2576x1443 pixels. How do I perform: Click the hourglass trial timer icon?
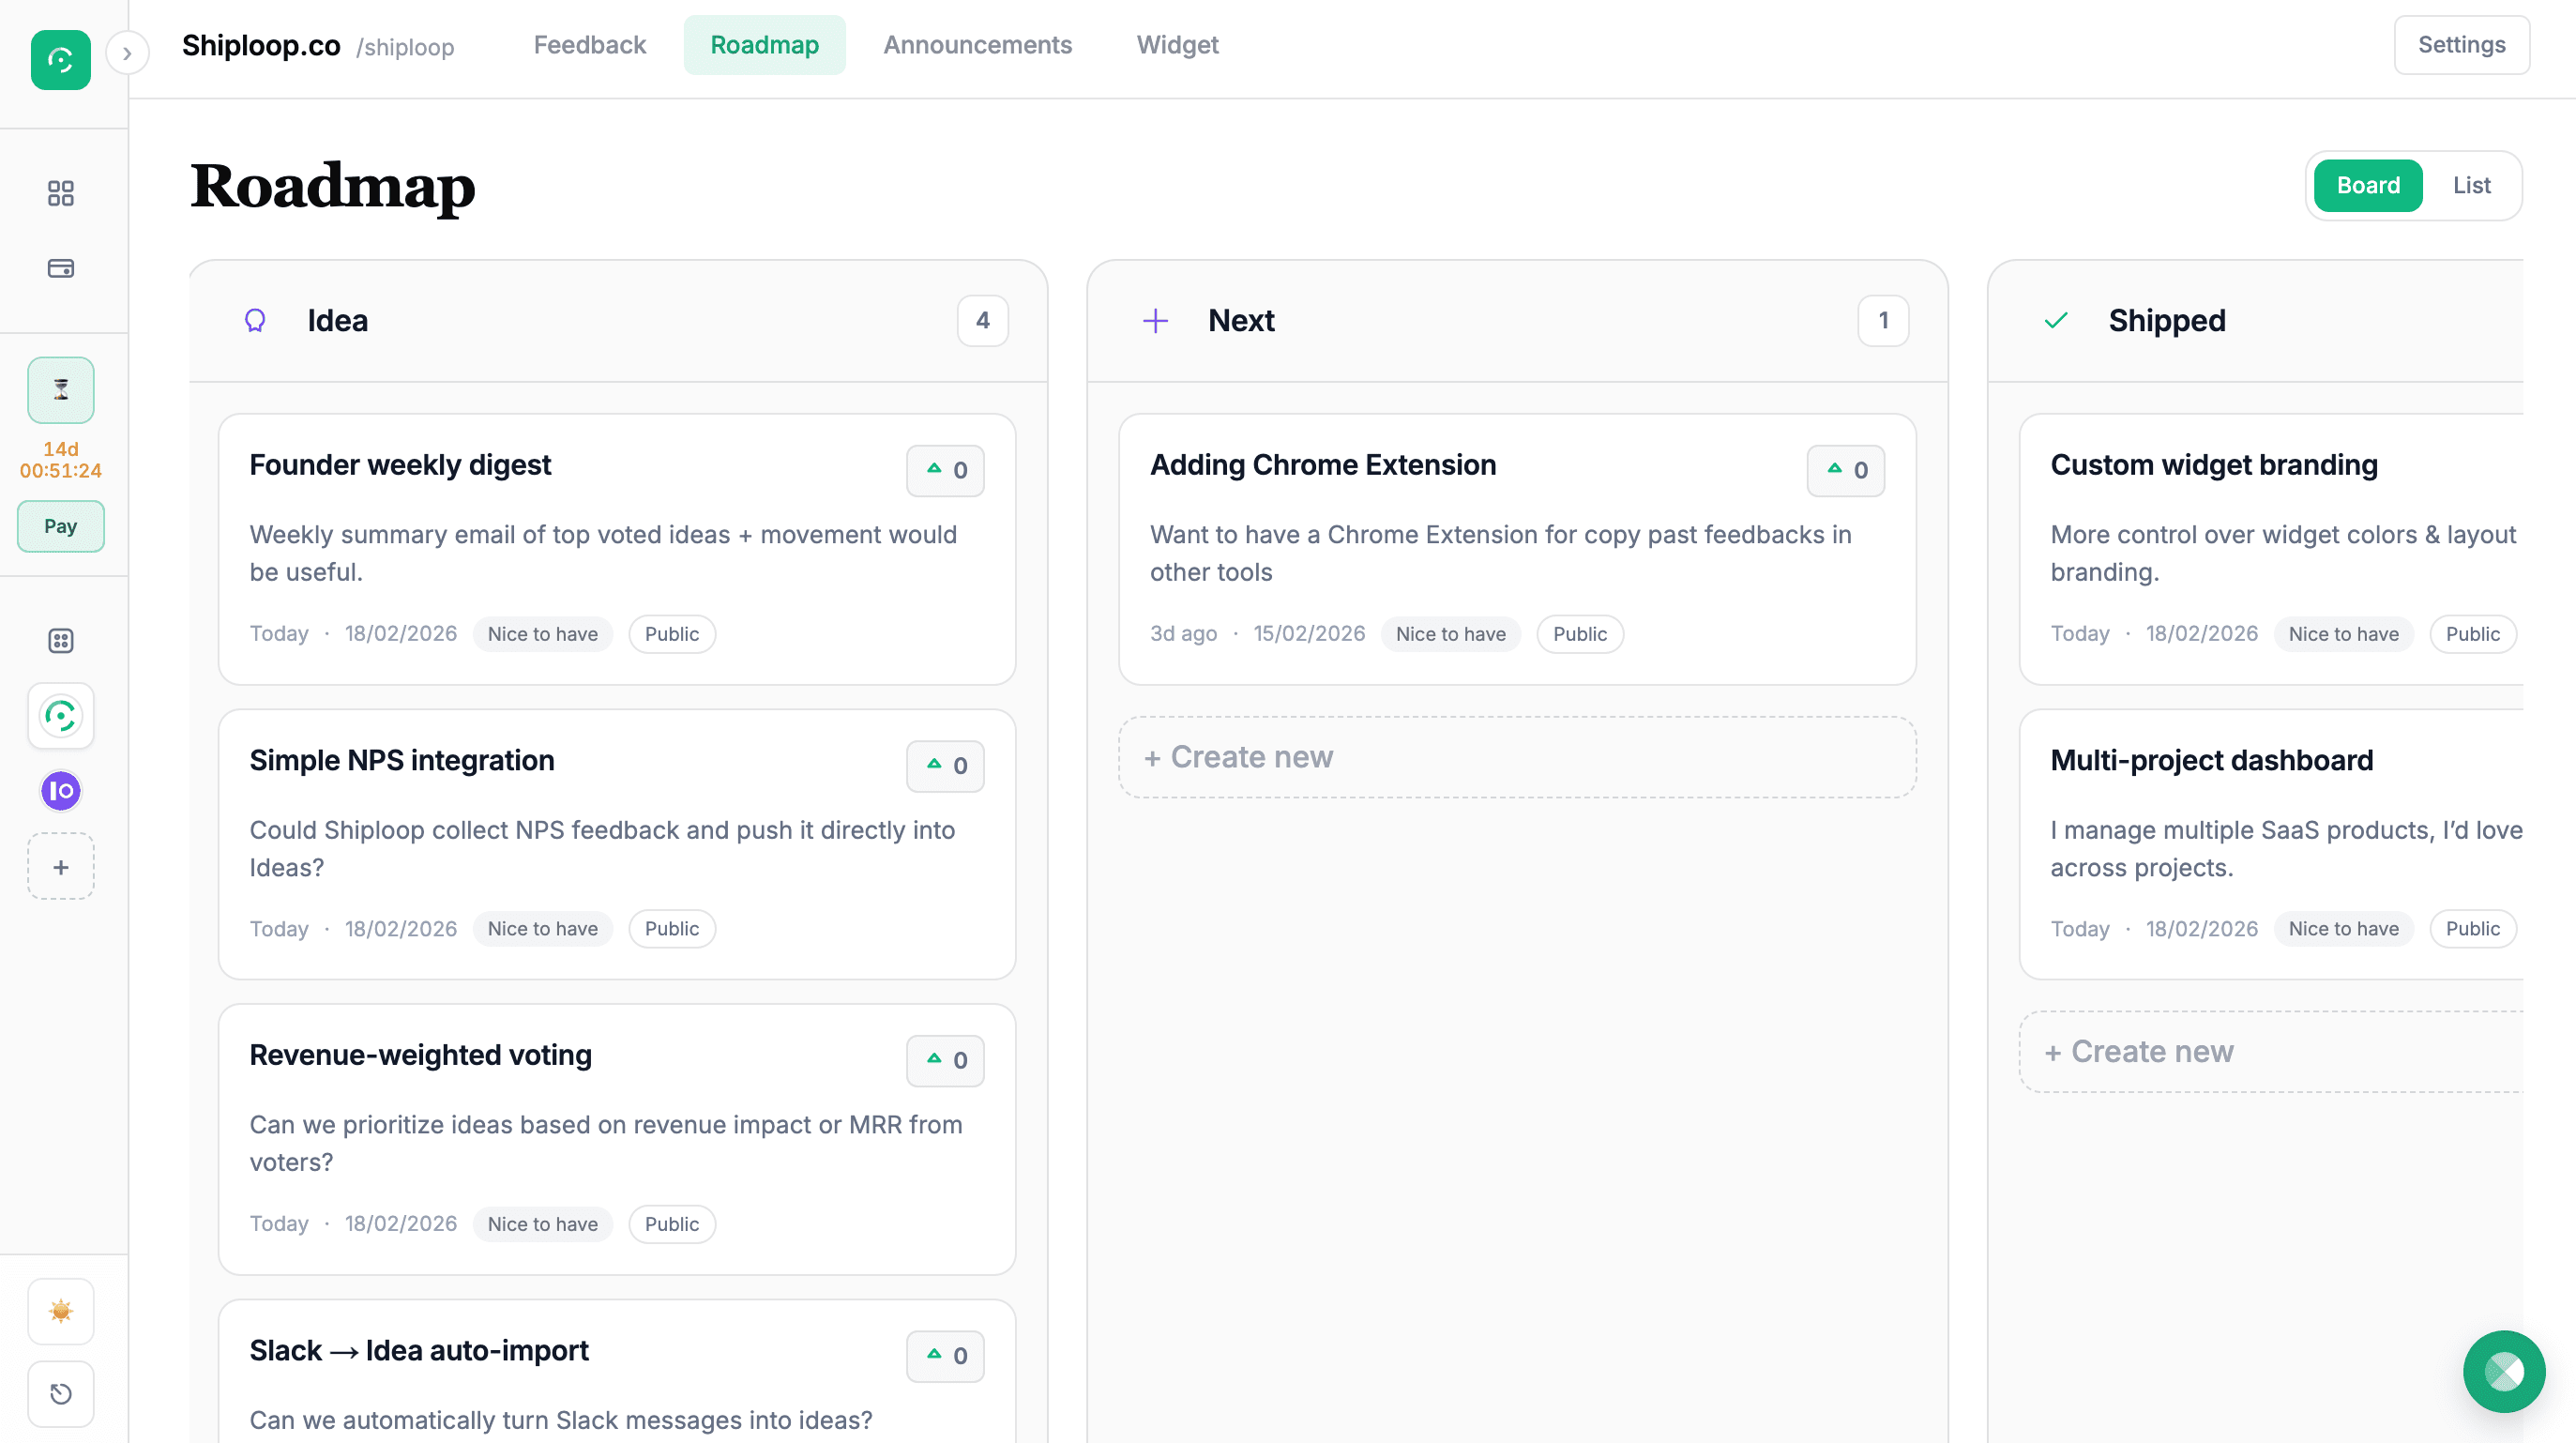pyautogui.click(x=60, y=390)
